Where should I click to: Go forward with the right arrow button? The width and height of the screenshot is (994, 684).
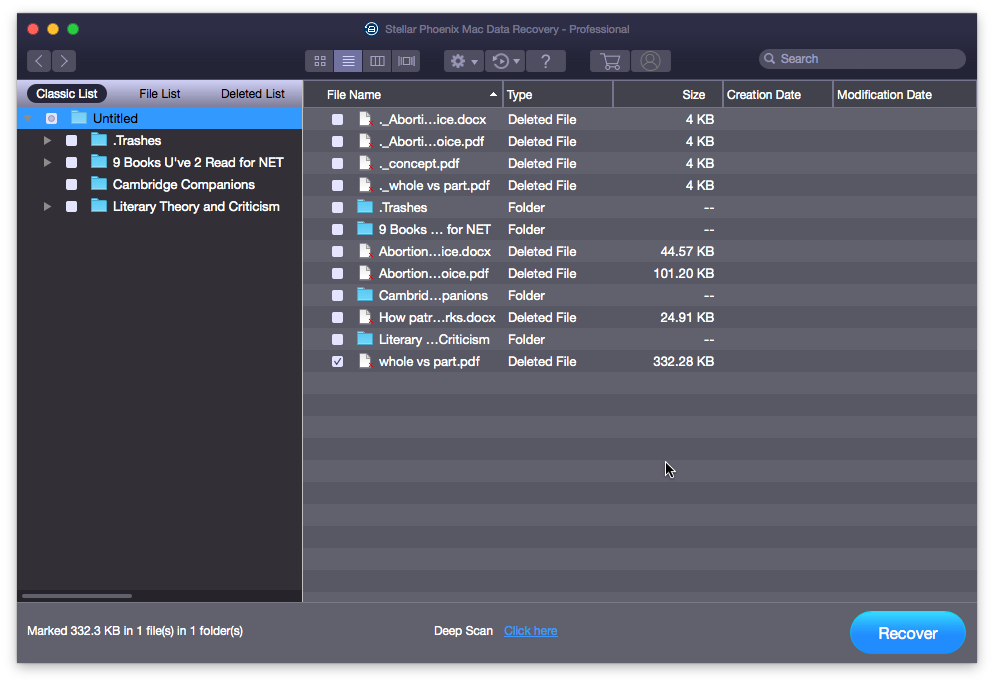64,61
